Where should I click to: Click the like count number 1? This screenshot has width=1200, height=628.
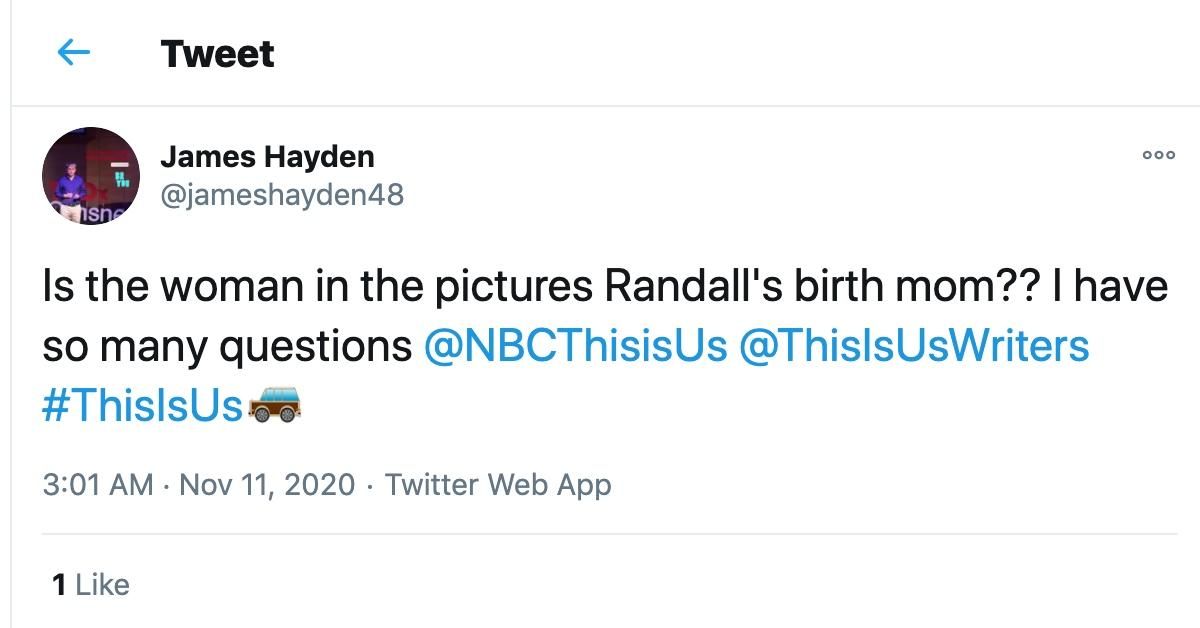(x=58, y=584)
